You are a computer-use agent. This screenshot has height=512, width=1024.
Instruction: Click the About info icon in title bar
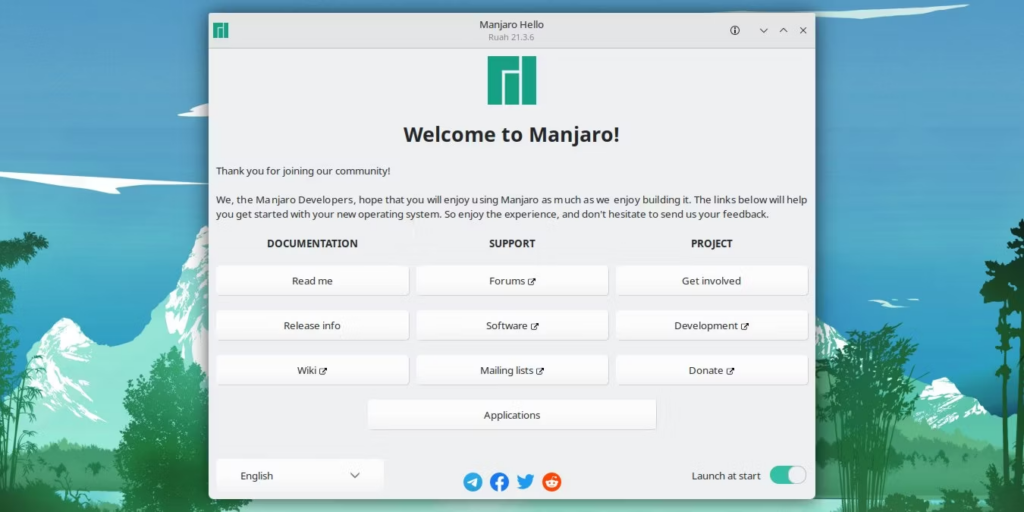(x=735, y=30)
